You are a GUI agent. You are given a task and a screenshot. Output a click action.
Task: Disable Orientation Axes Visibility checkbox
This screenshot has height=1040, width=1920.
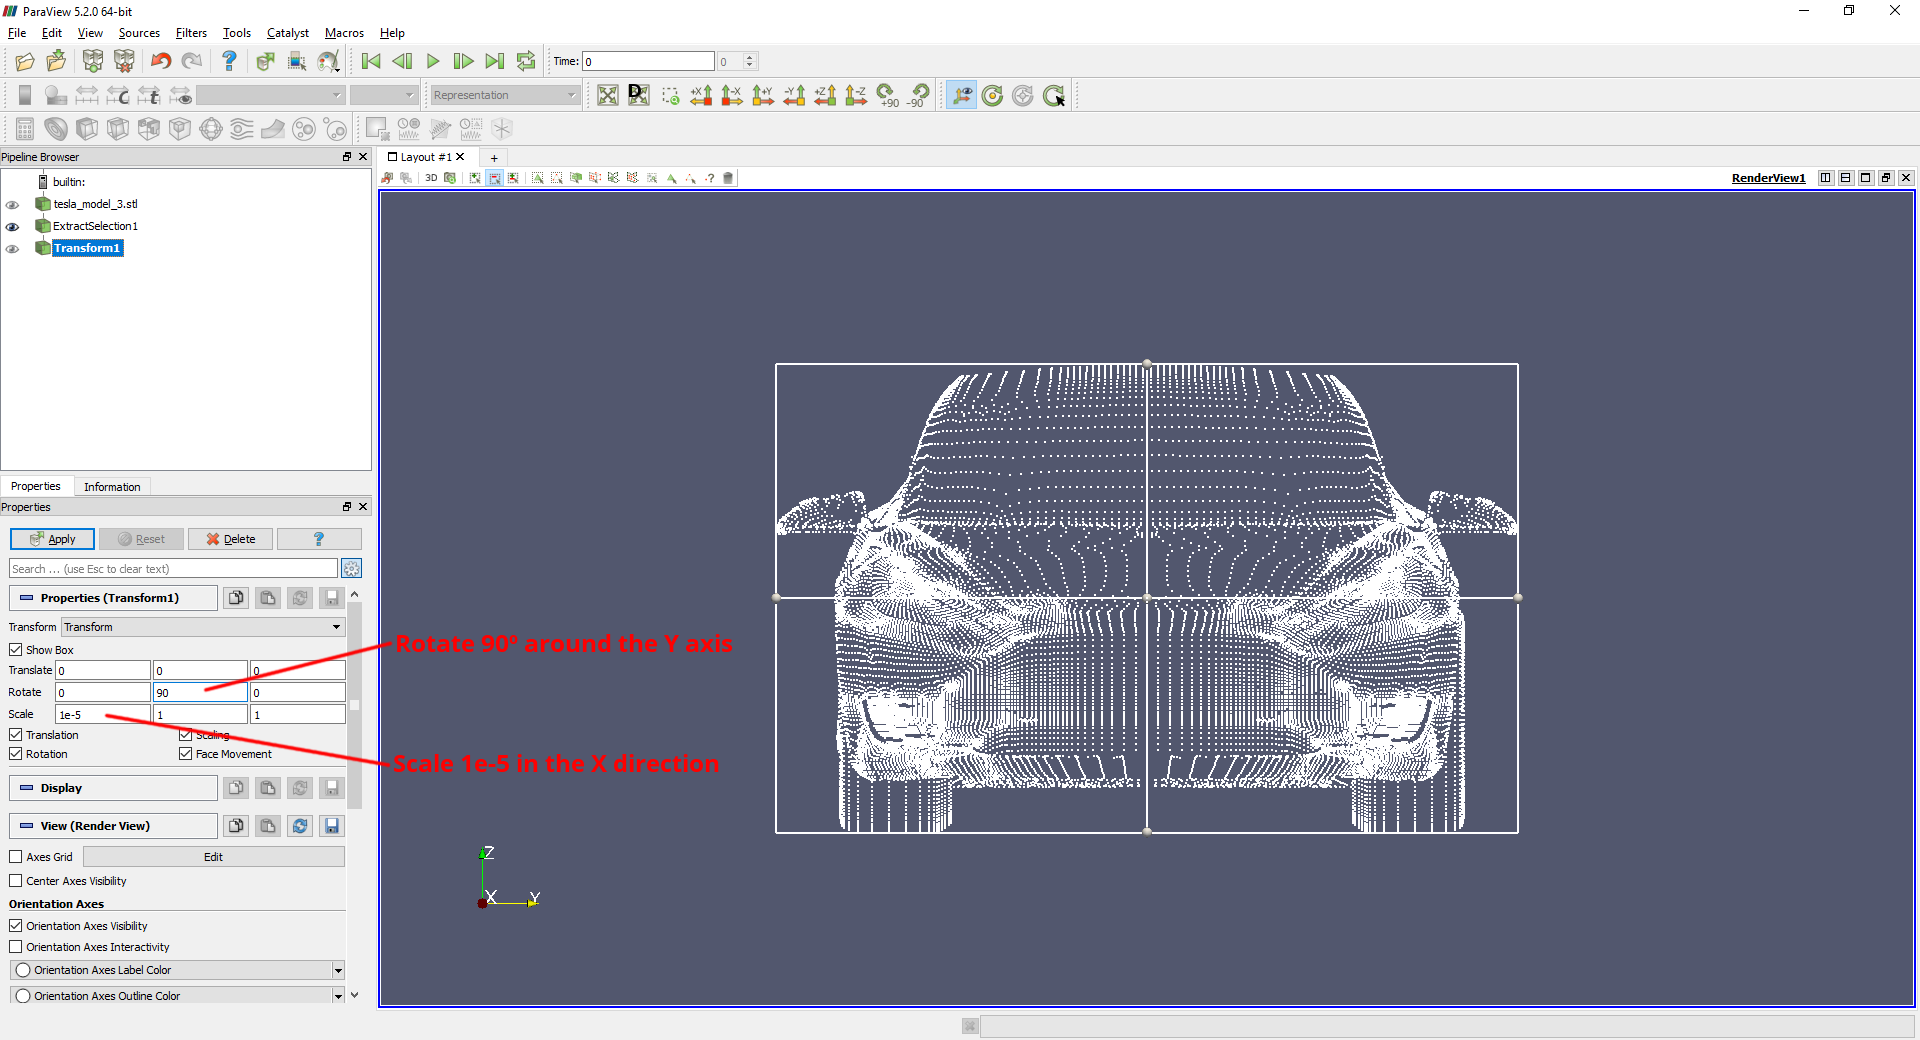pos(16,926)
